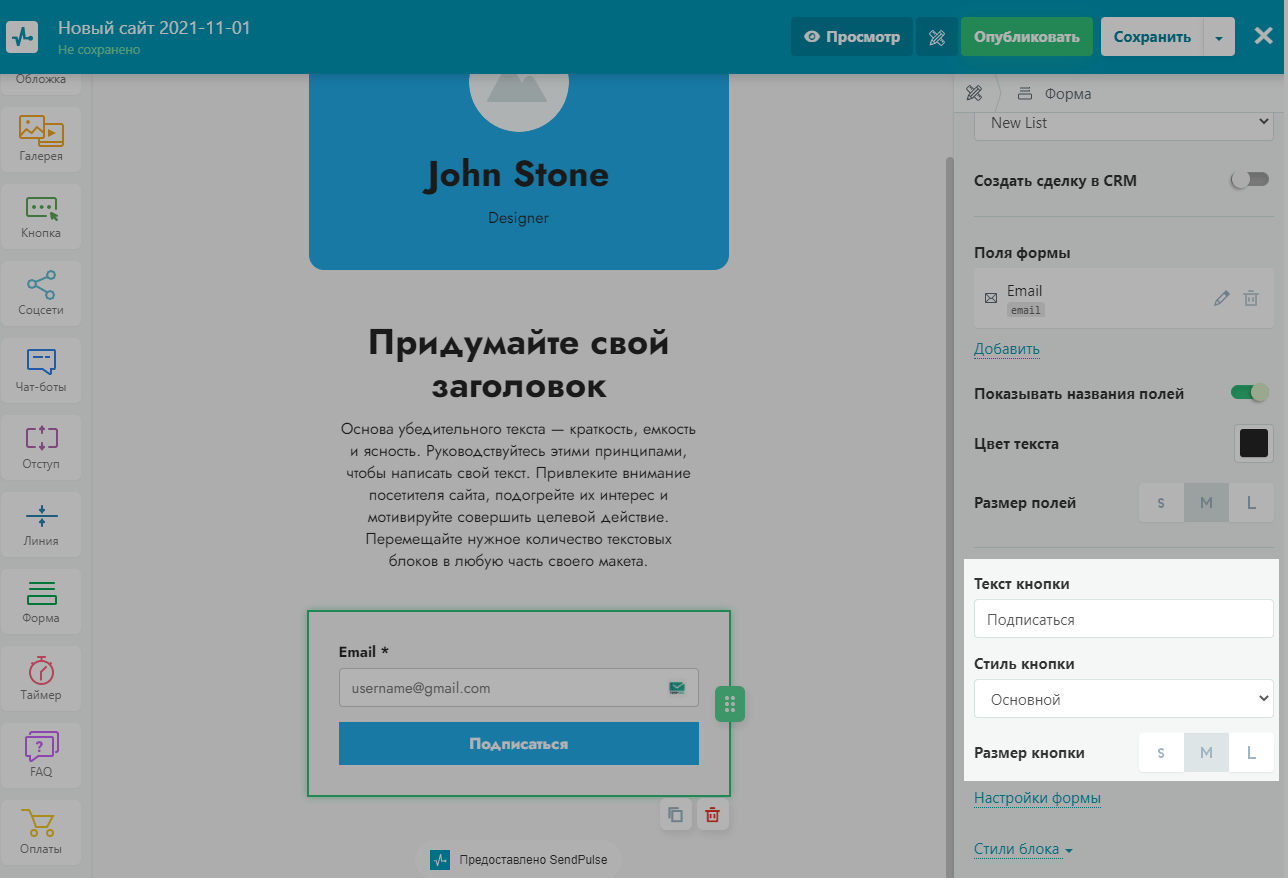Screen dimensions: 1288x878
Task: Set button size to M
Action: tap(1207, 753)
